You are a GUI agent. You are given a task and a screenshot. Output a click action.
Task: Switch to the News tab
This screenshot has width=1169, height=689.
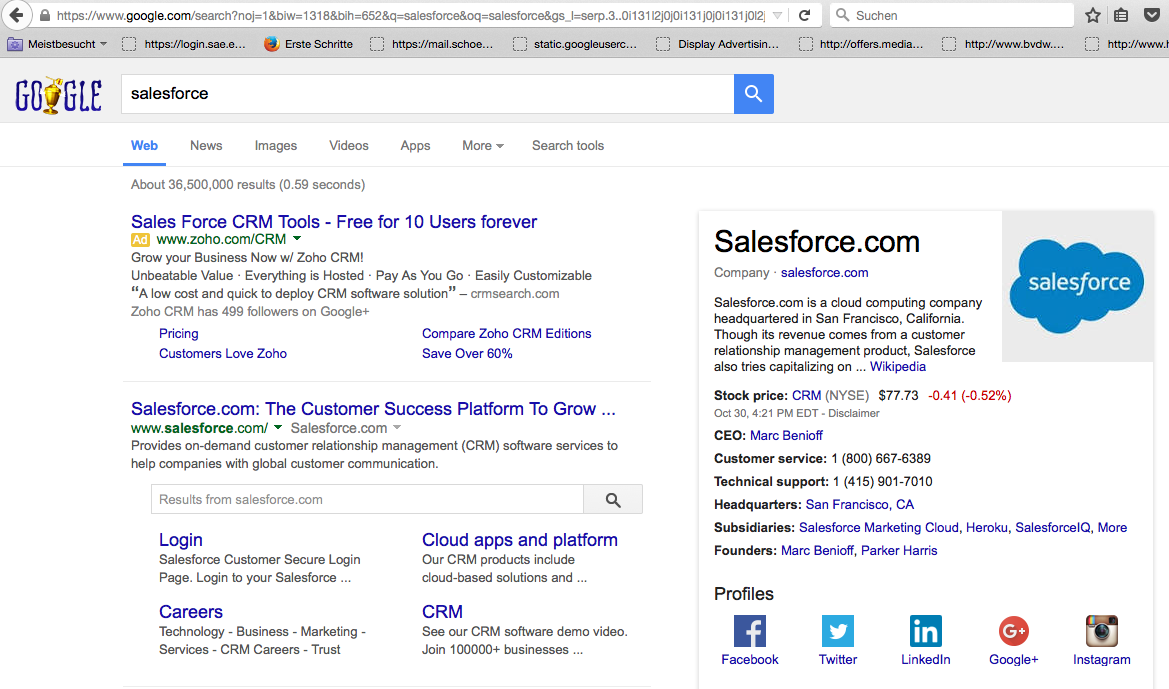click(206, 145)
